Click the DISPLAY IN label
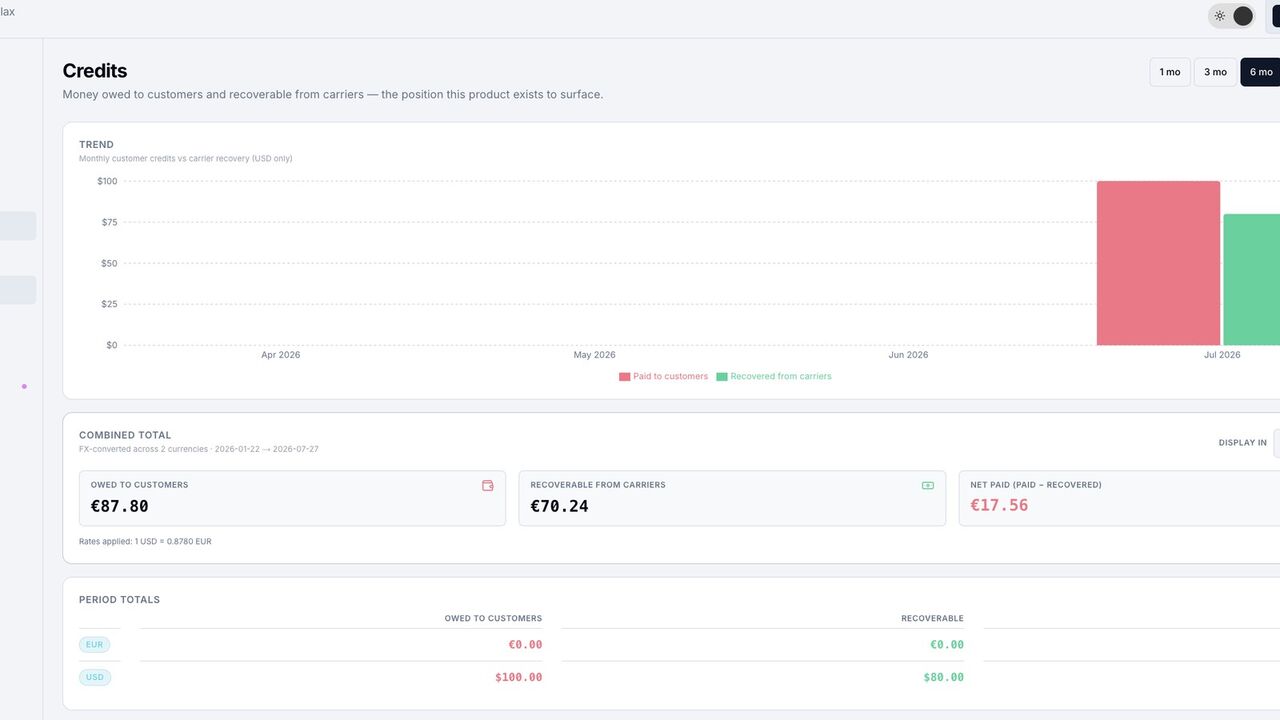The width and height of the screenshot is (1280, 720). pyautogui.click(x=1242, y=443)
